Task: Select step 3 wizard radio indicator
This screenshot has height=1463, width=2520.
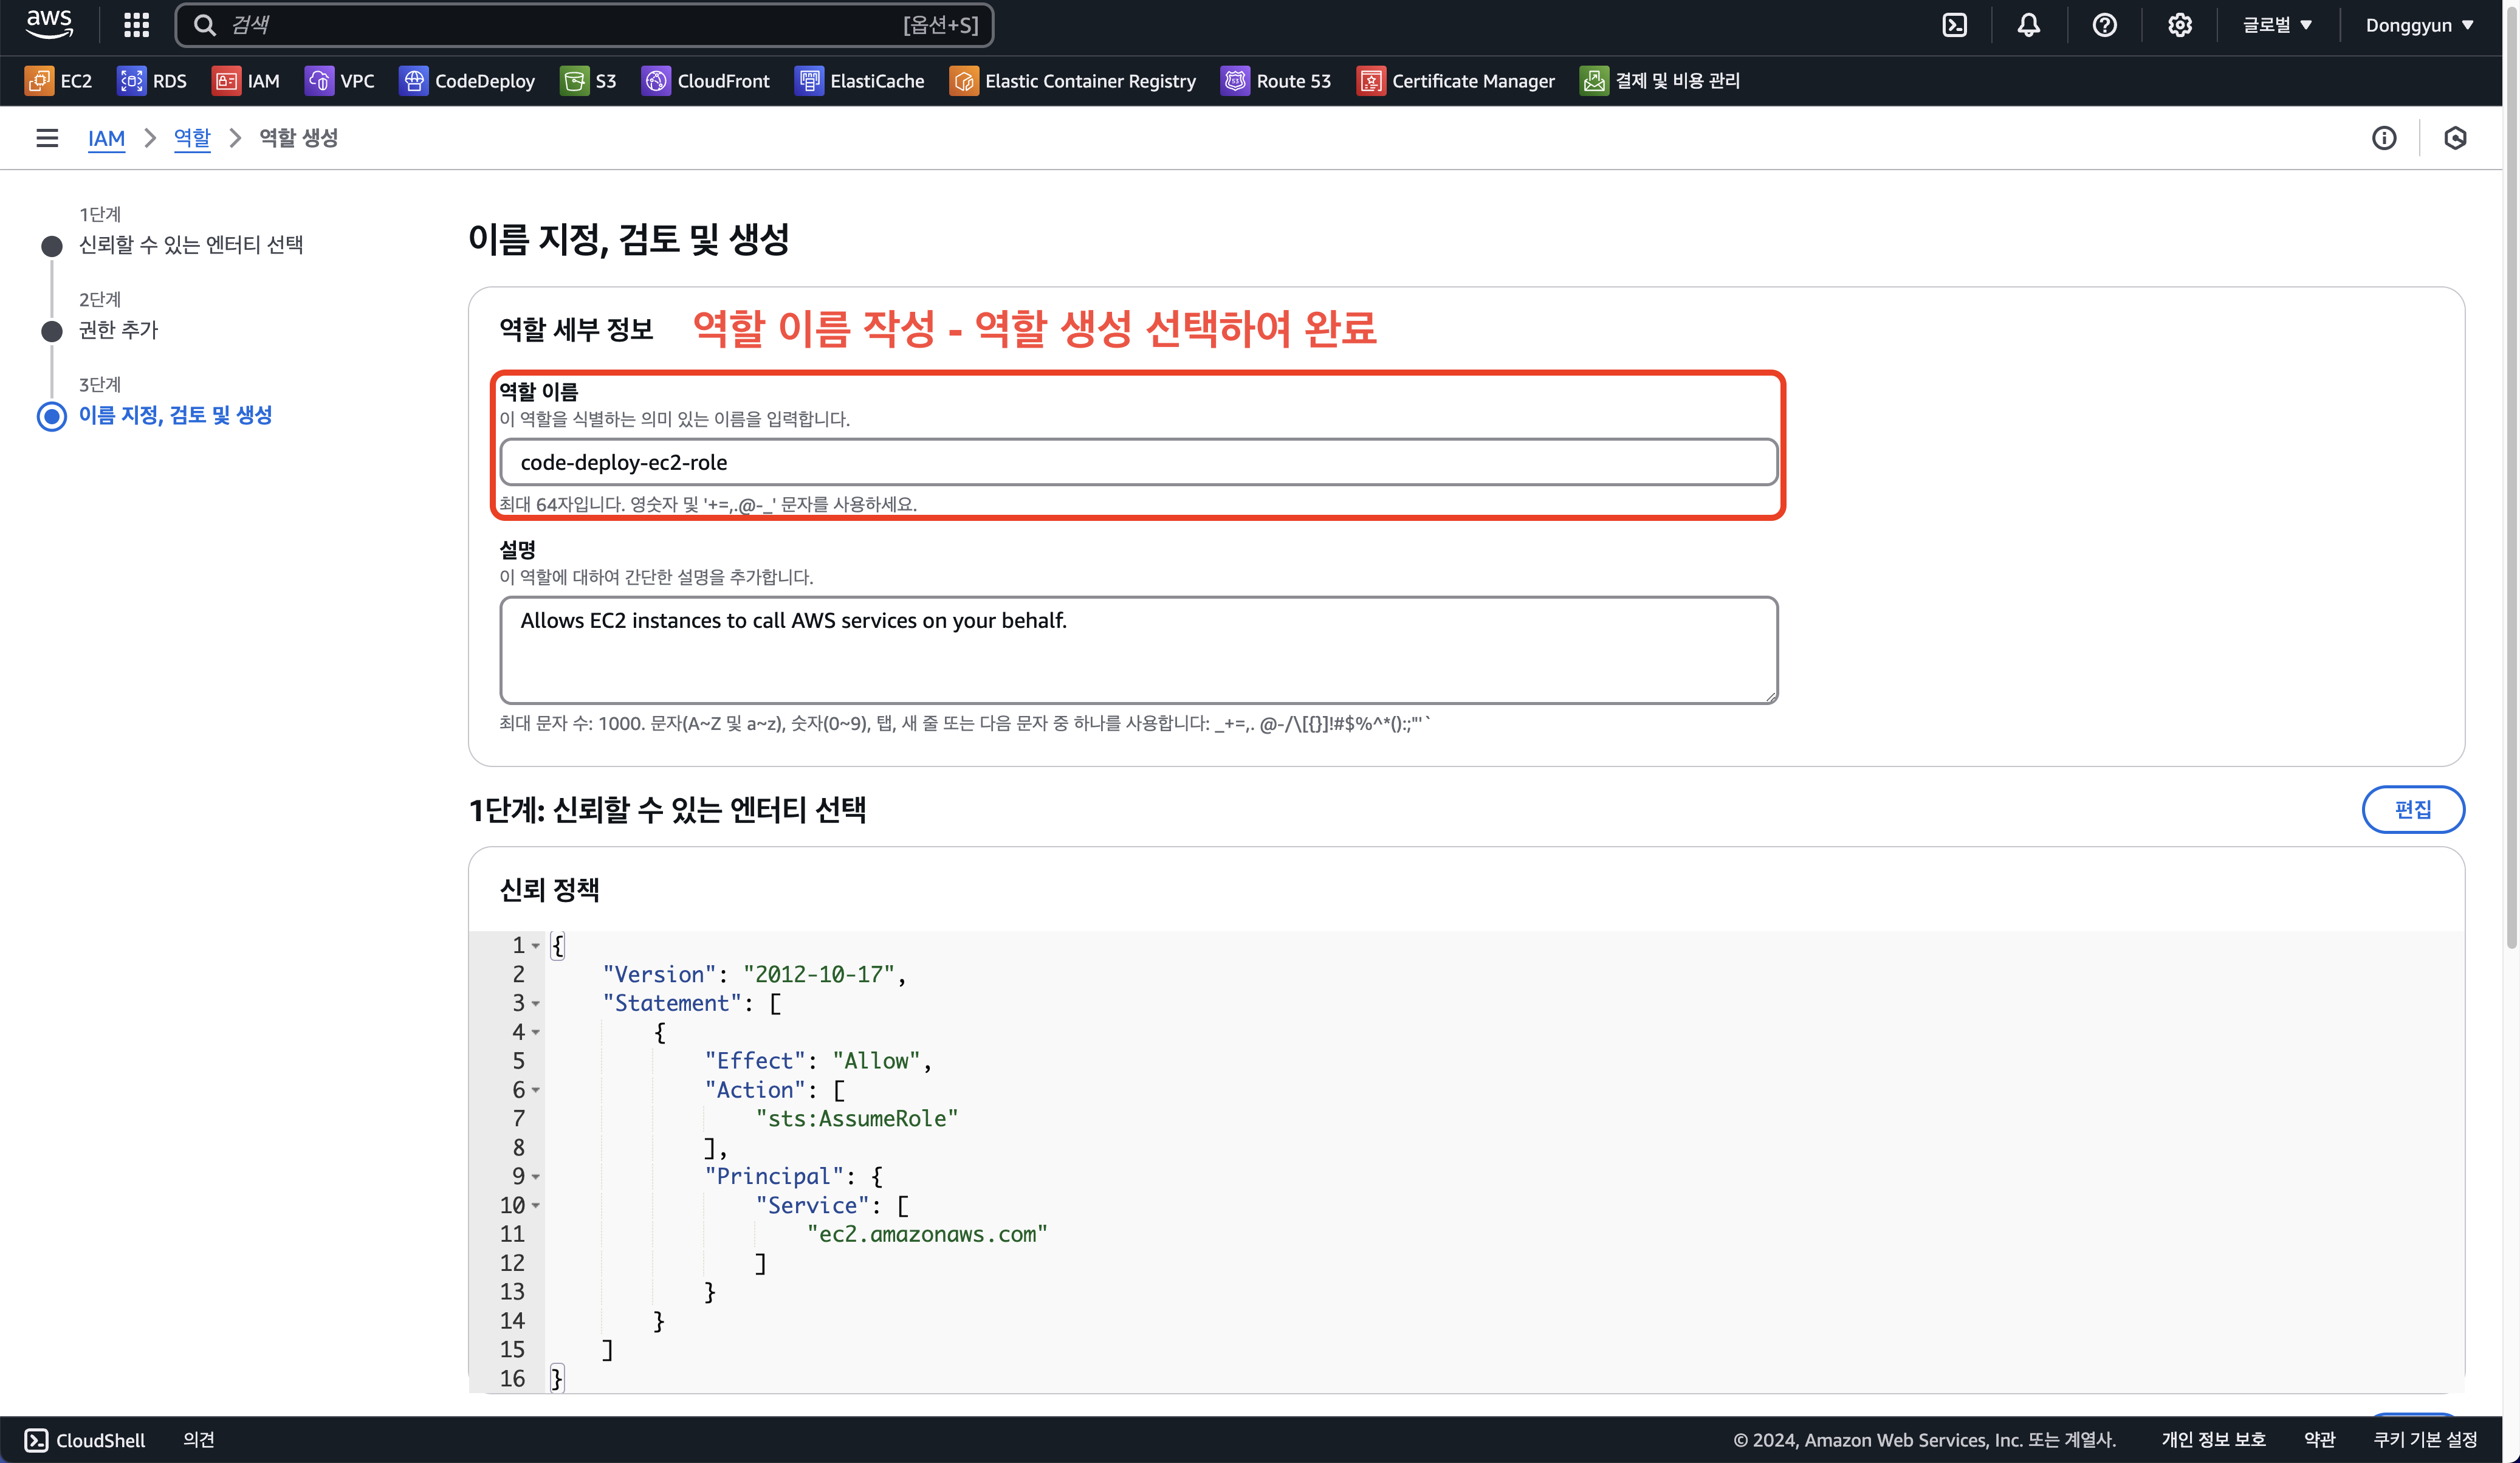Action: [x=52, y=416]
